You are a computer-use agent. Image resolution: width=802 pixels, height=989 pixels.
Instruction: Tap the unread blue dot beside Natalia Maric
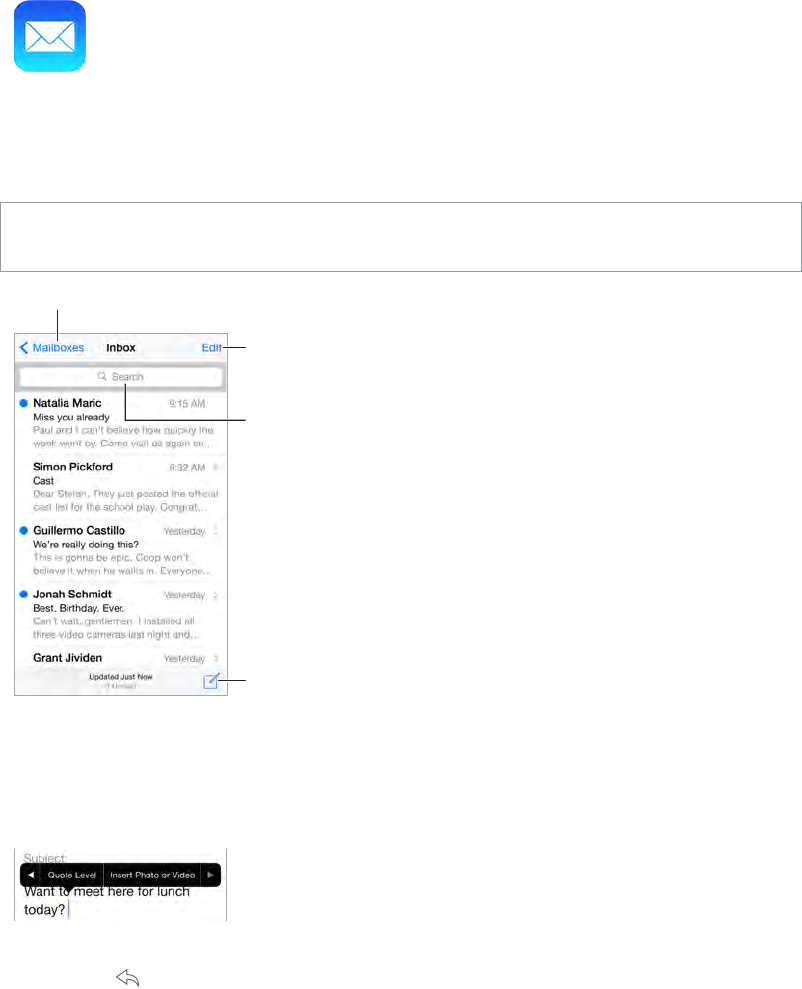(24, 403)
